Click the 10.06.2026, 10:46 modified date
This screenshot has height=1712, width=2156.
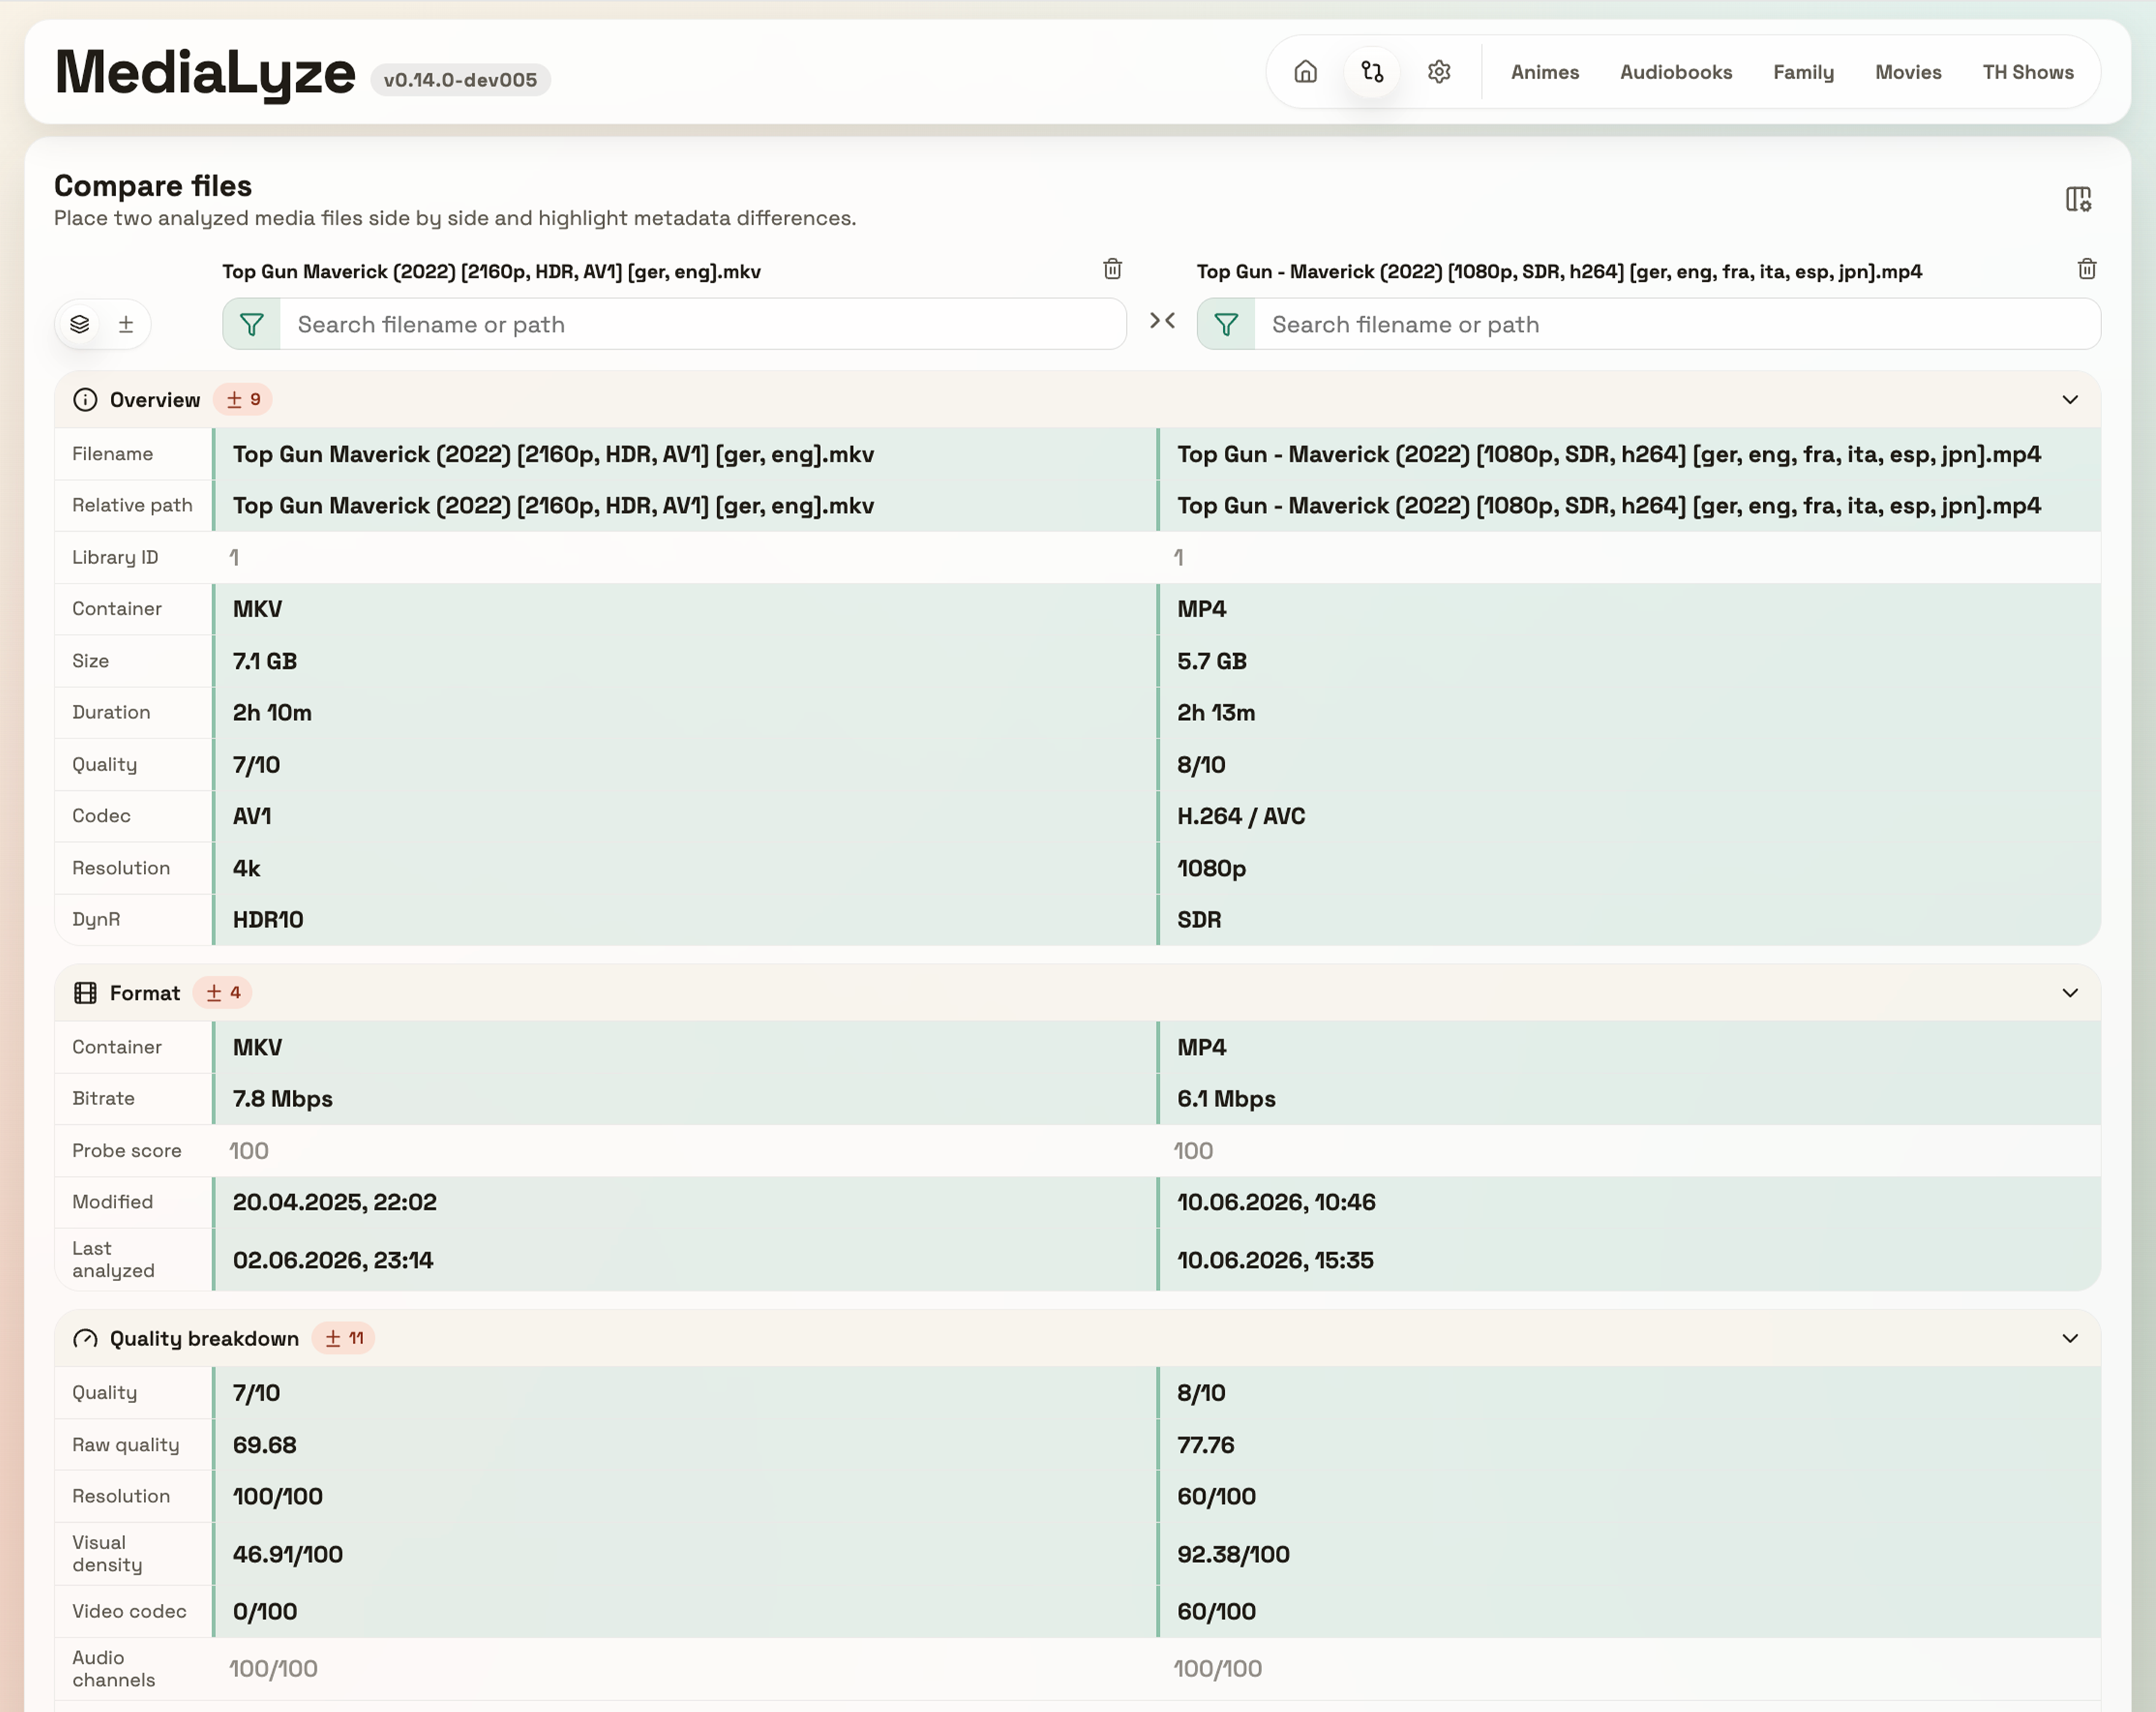(x=1276, y=1202)
